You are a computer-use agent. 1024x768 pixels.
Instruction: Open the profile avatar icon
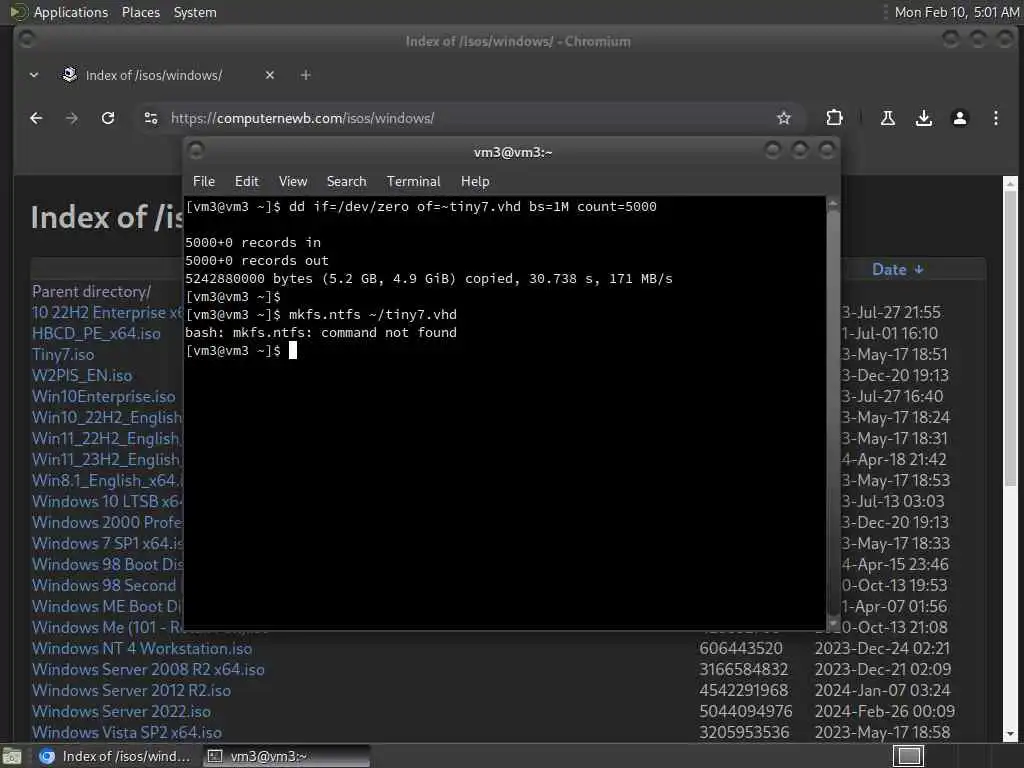tap(959, 118)
